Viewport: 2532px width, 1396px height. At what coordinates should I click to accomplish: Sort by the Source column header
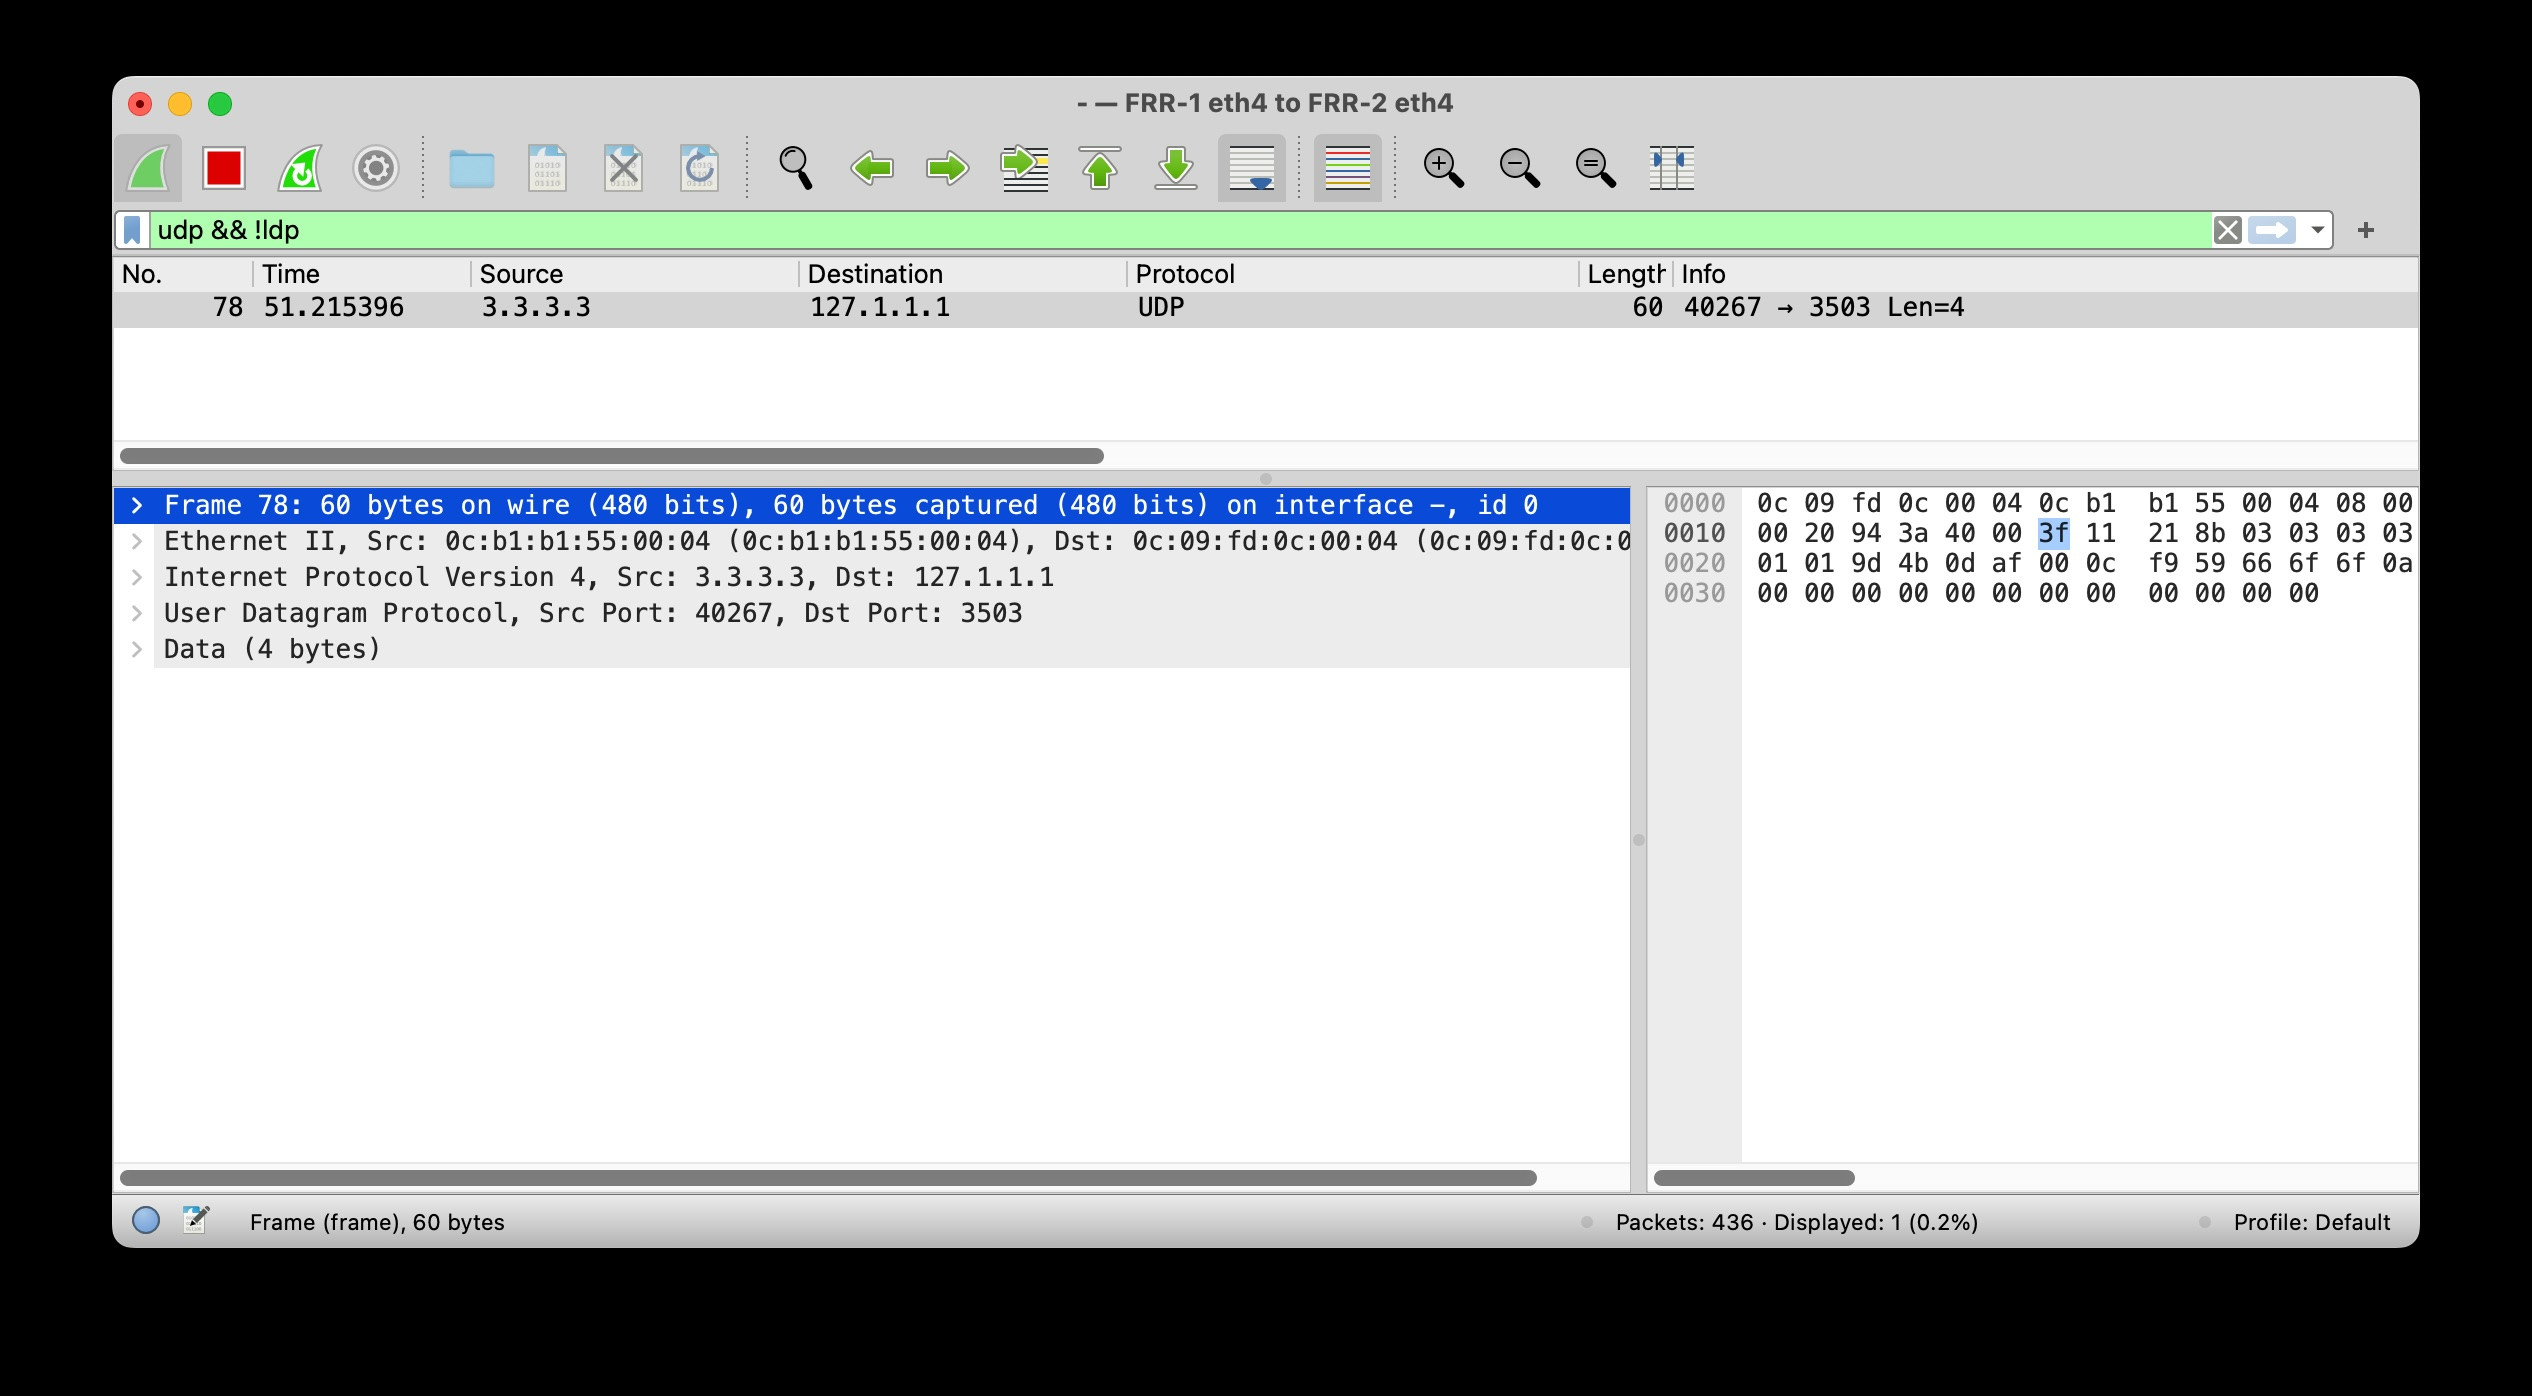pos(635,274)
